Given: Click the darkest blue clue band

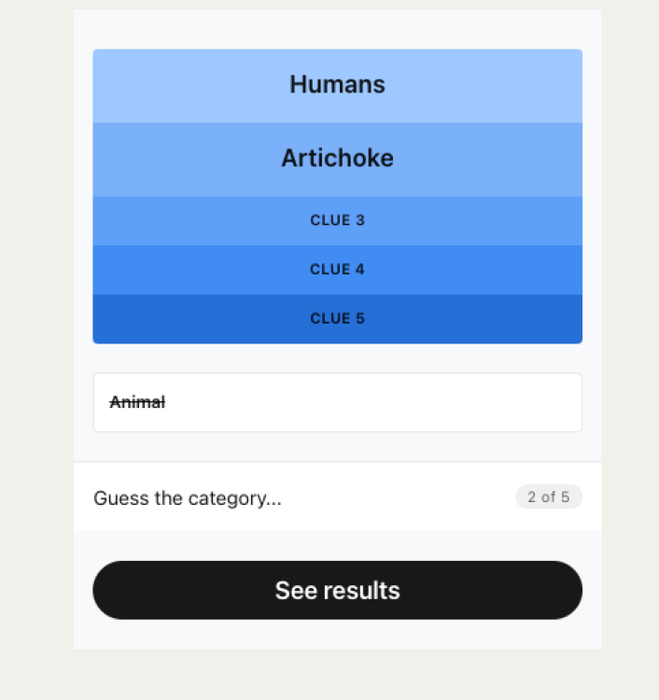Looking at the screenshot, I should 338,319.
